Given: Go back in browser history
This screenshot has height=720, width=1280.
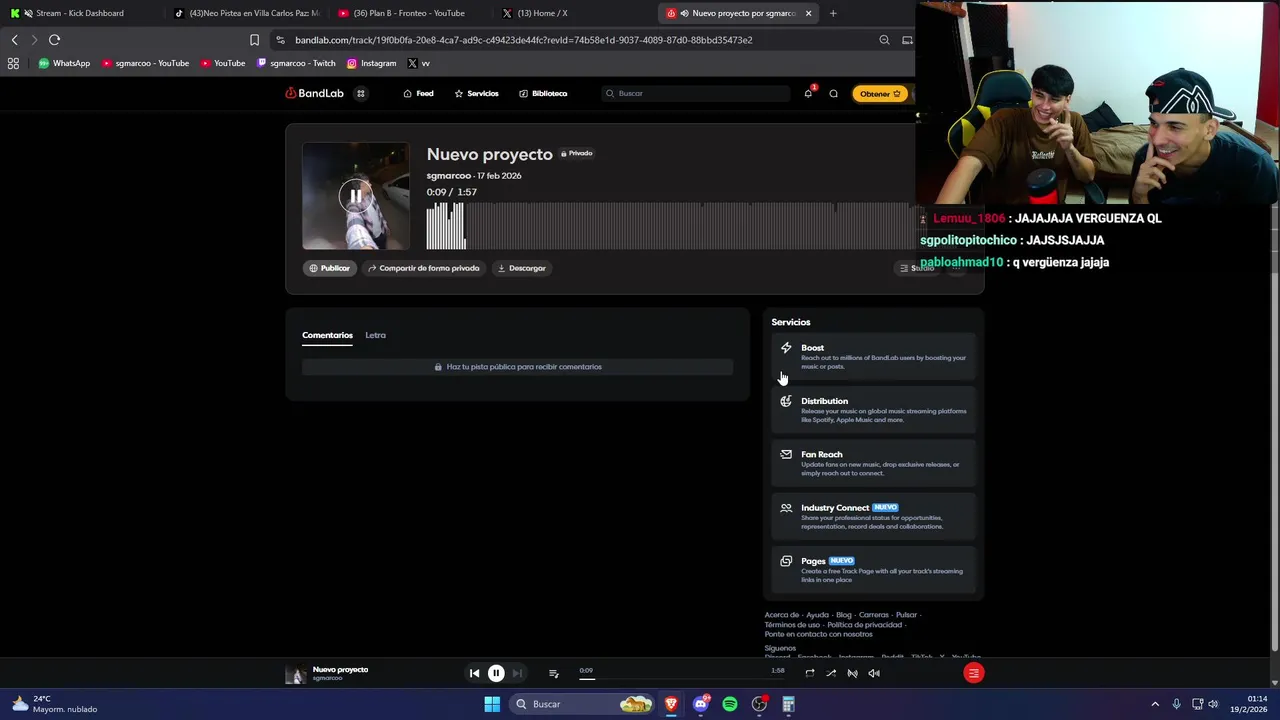Looking at the screenshot, I should coord(14,40).
